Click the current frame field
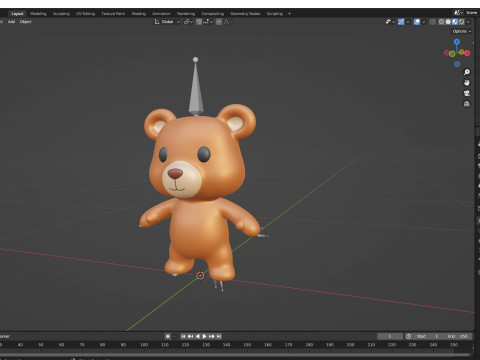480x360 pixels. (390, 336)
